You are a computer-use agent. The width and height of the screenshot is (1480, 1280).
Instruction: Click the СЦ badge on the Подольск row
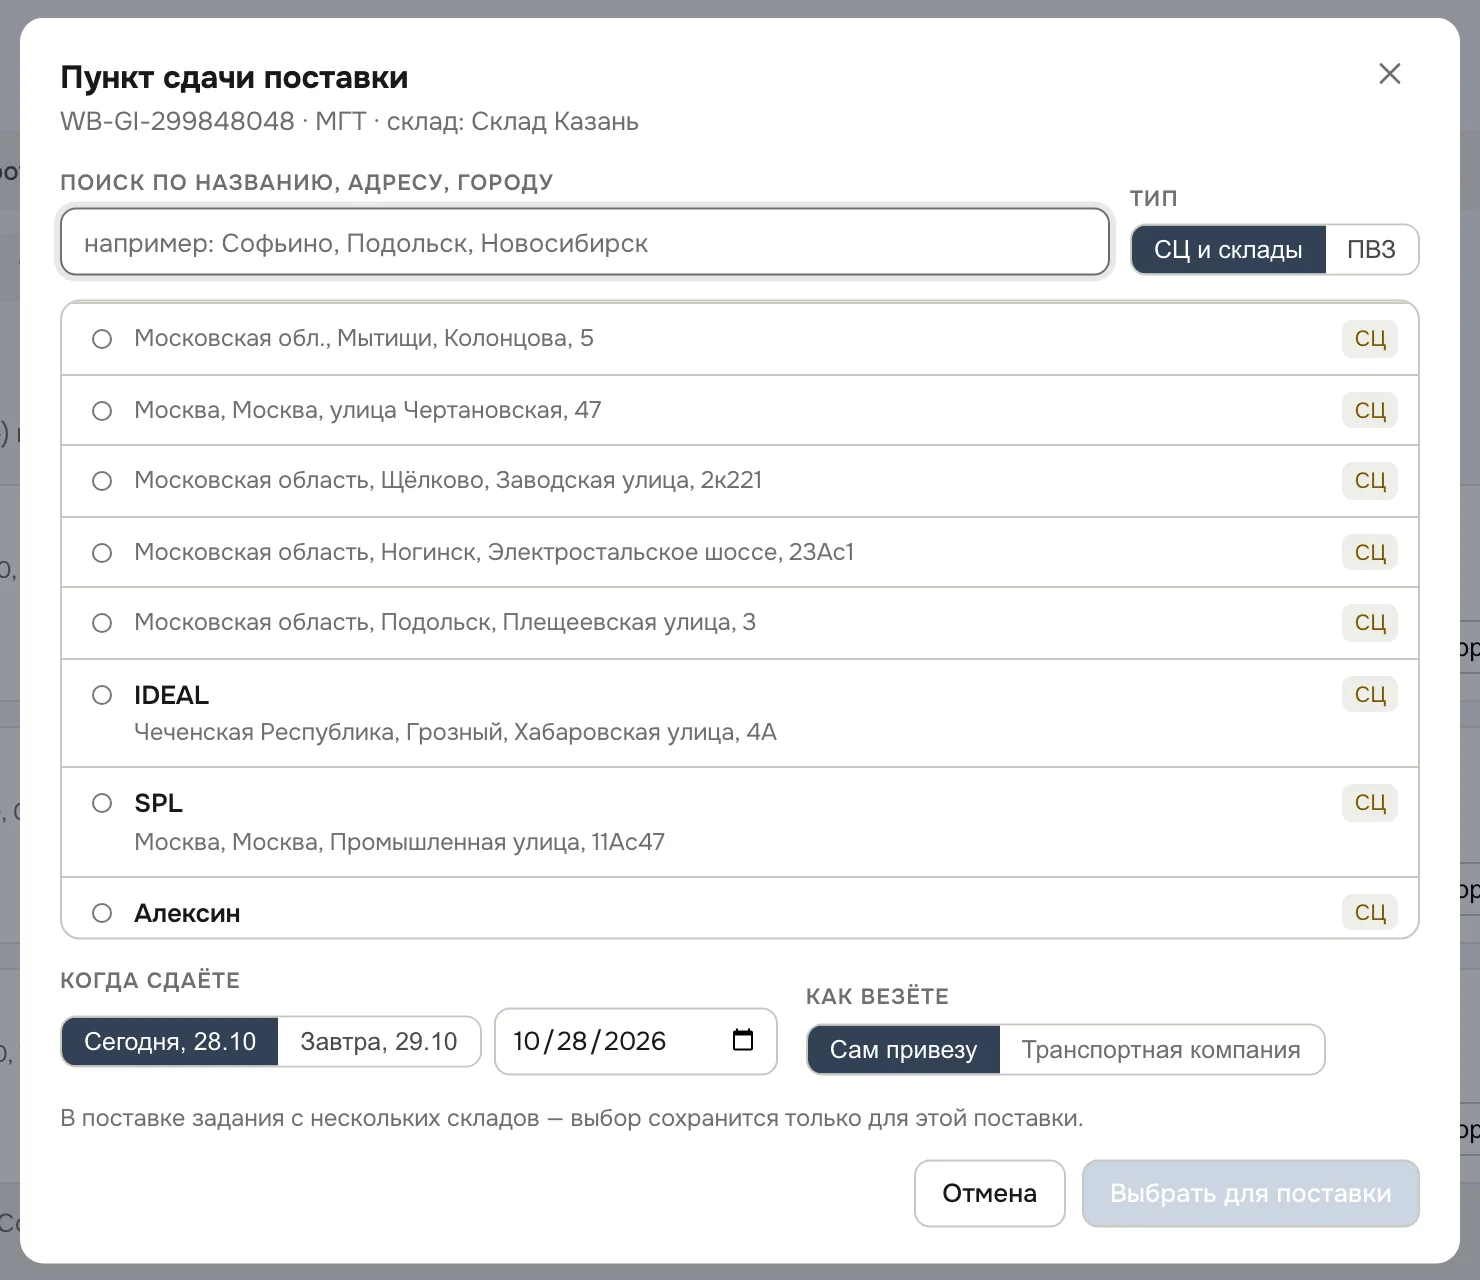click(x=1370, y=623)
